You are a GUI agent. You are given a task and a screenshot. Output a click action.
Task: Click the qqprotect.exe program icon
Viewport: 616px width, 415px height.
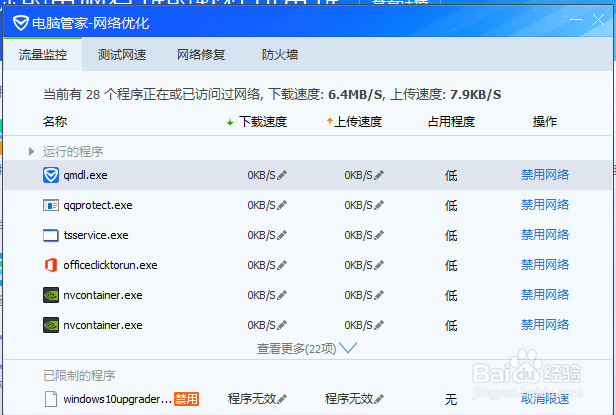pos(51,205)
